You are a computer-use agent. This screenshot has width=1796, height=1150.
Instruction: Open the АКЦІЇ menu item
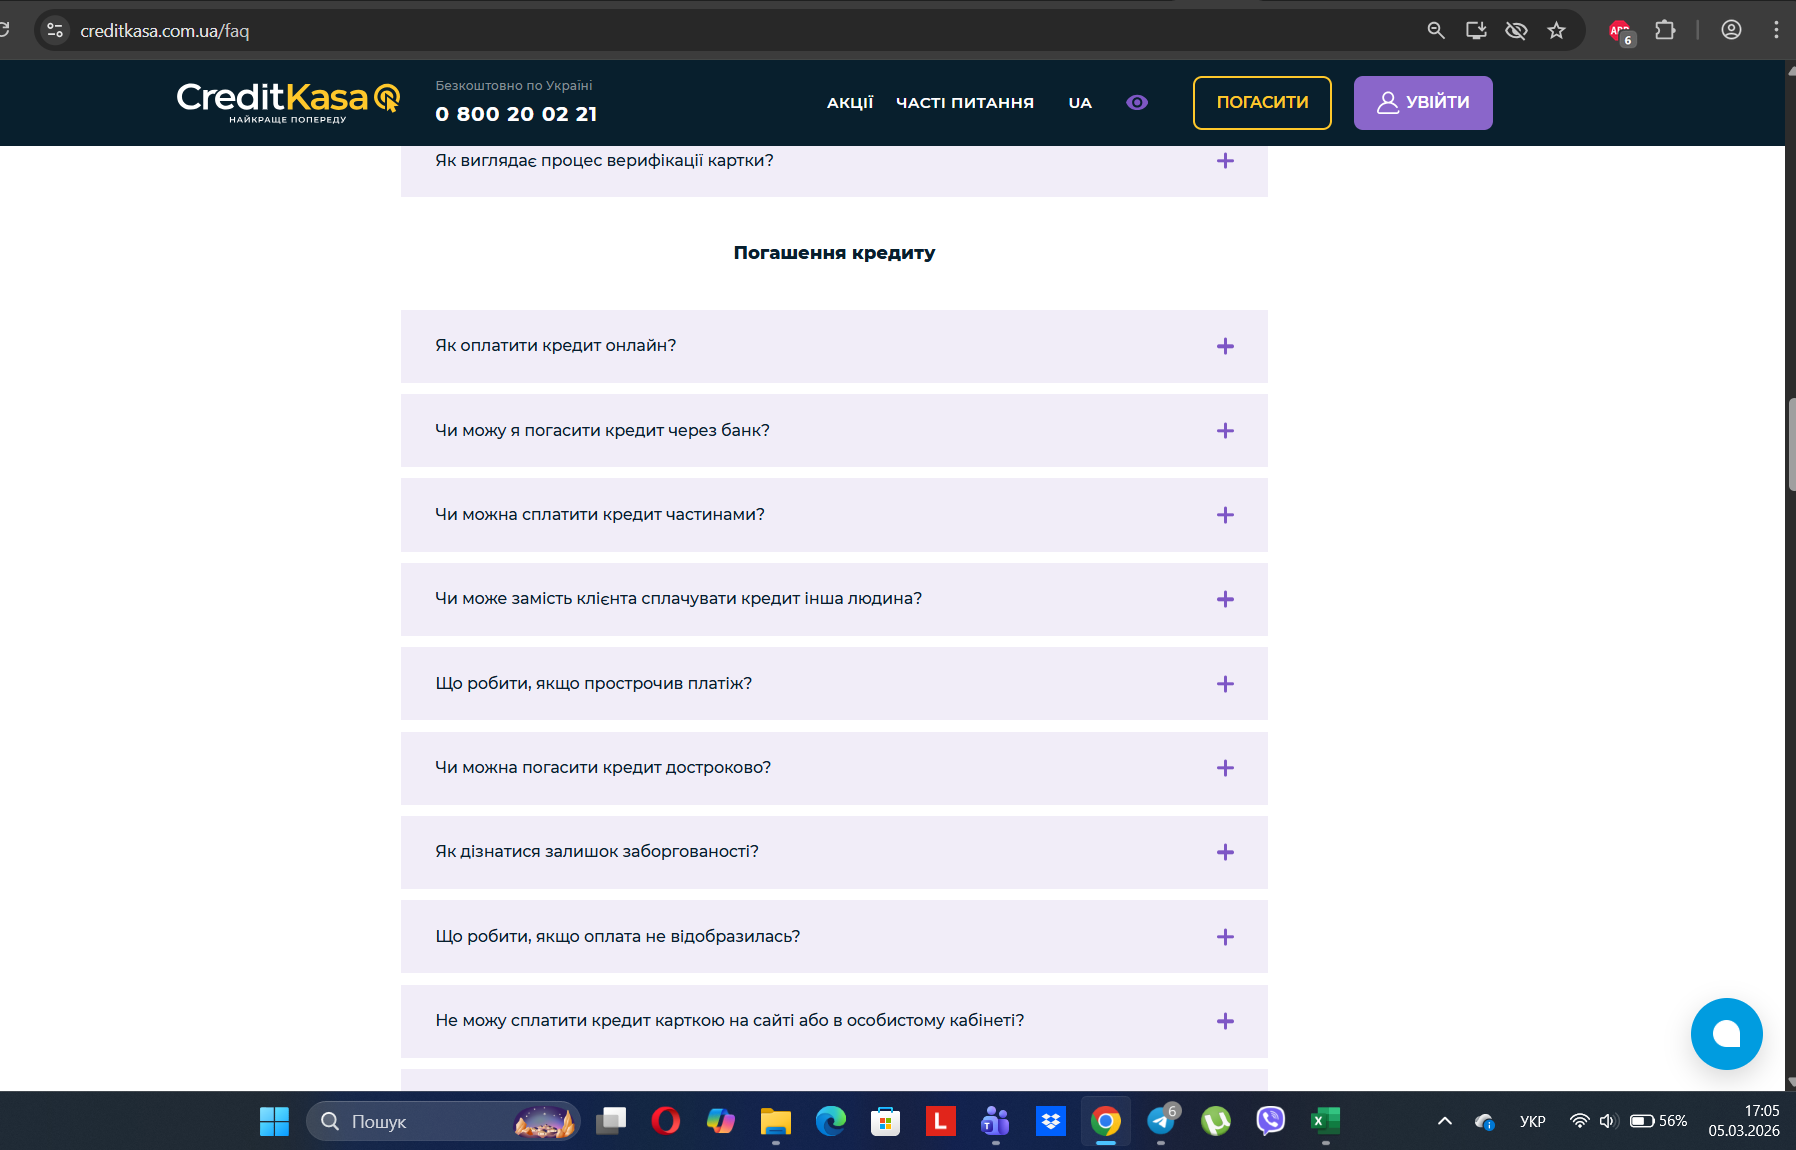click(850, 102)
